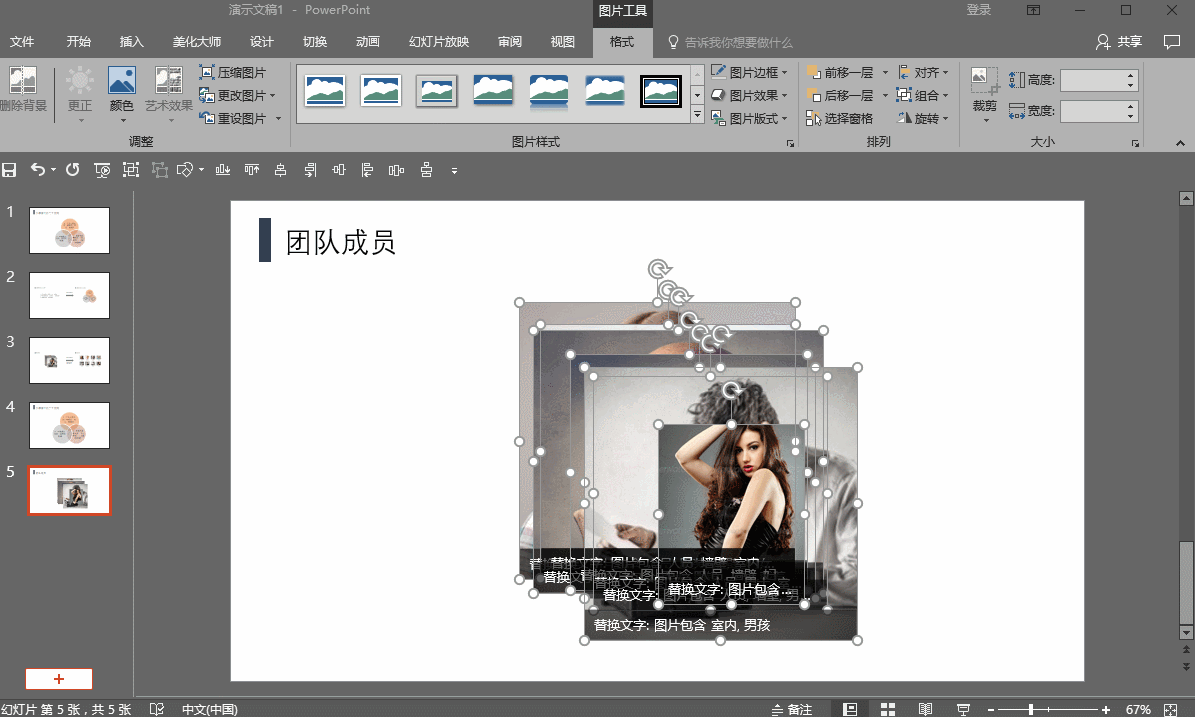This screenshot has height=717, width=1195.
Task: Click the Shapes icon in the quick toolbar
Action: pyautogui.click(x=185, y=170)
